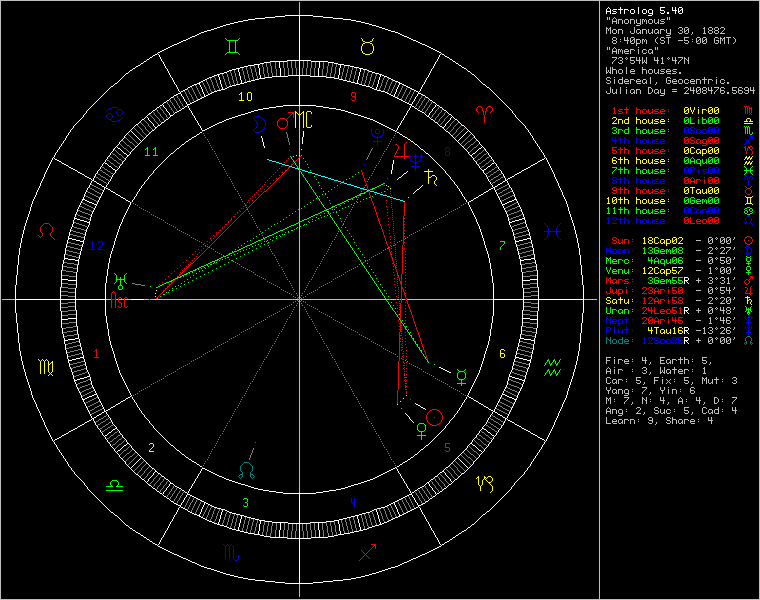Click the Libra glyph on the zodiac ring
The width and height of the screenshot is (760, 600).
pos(114,485)
